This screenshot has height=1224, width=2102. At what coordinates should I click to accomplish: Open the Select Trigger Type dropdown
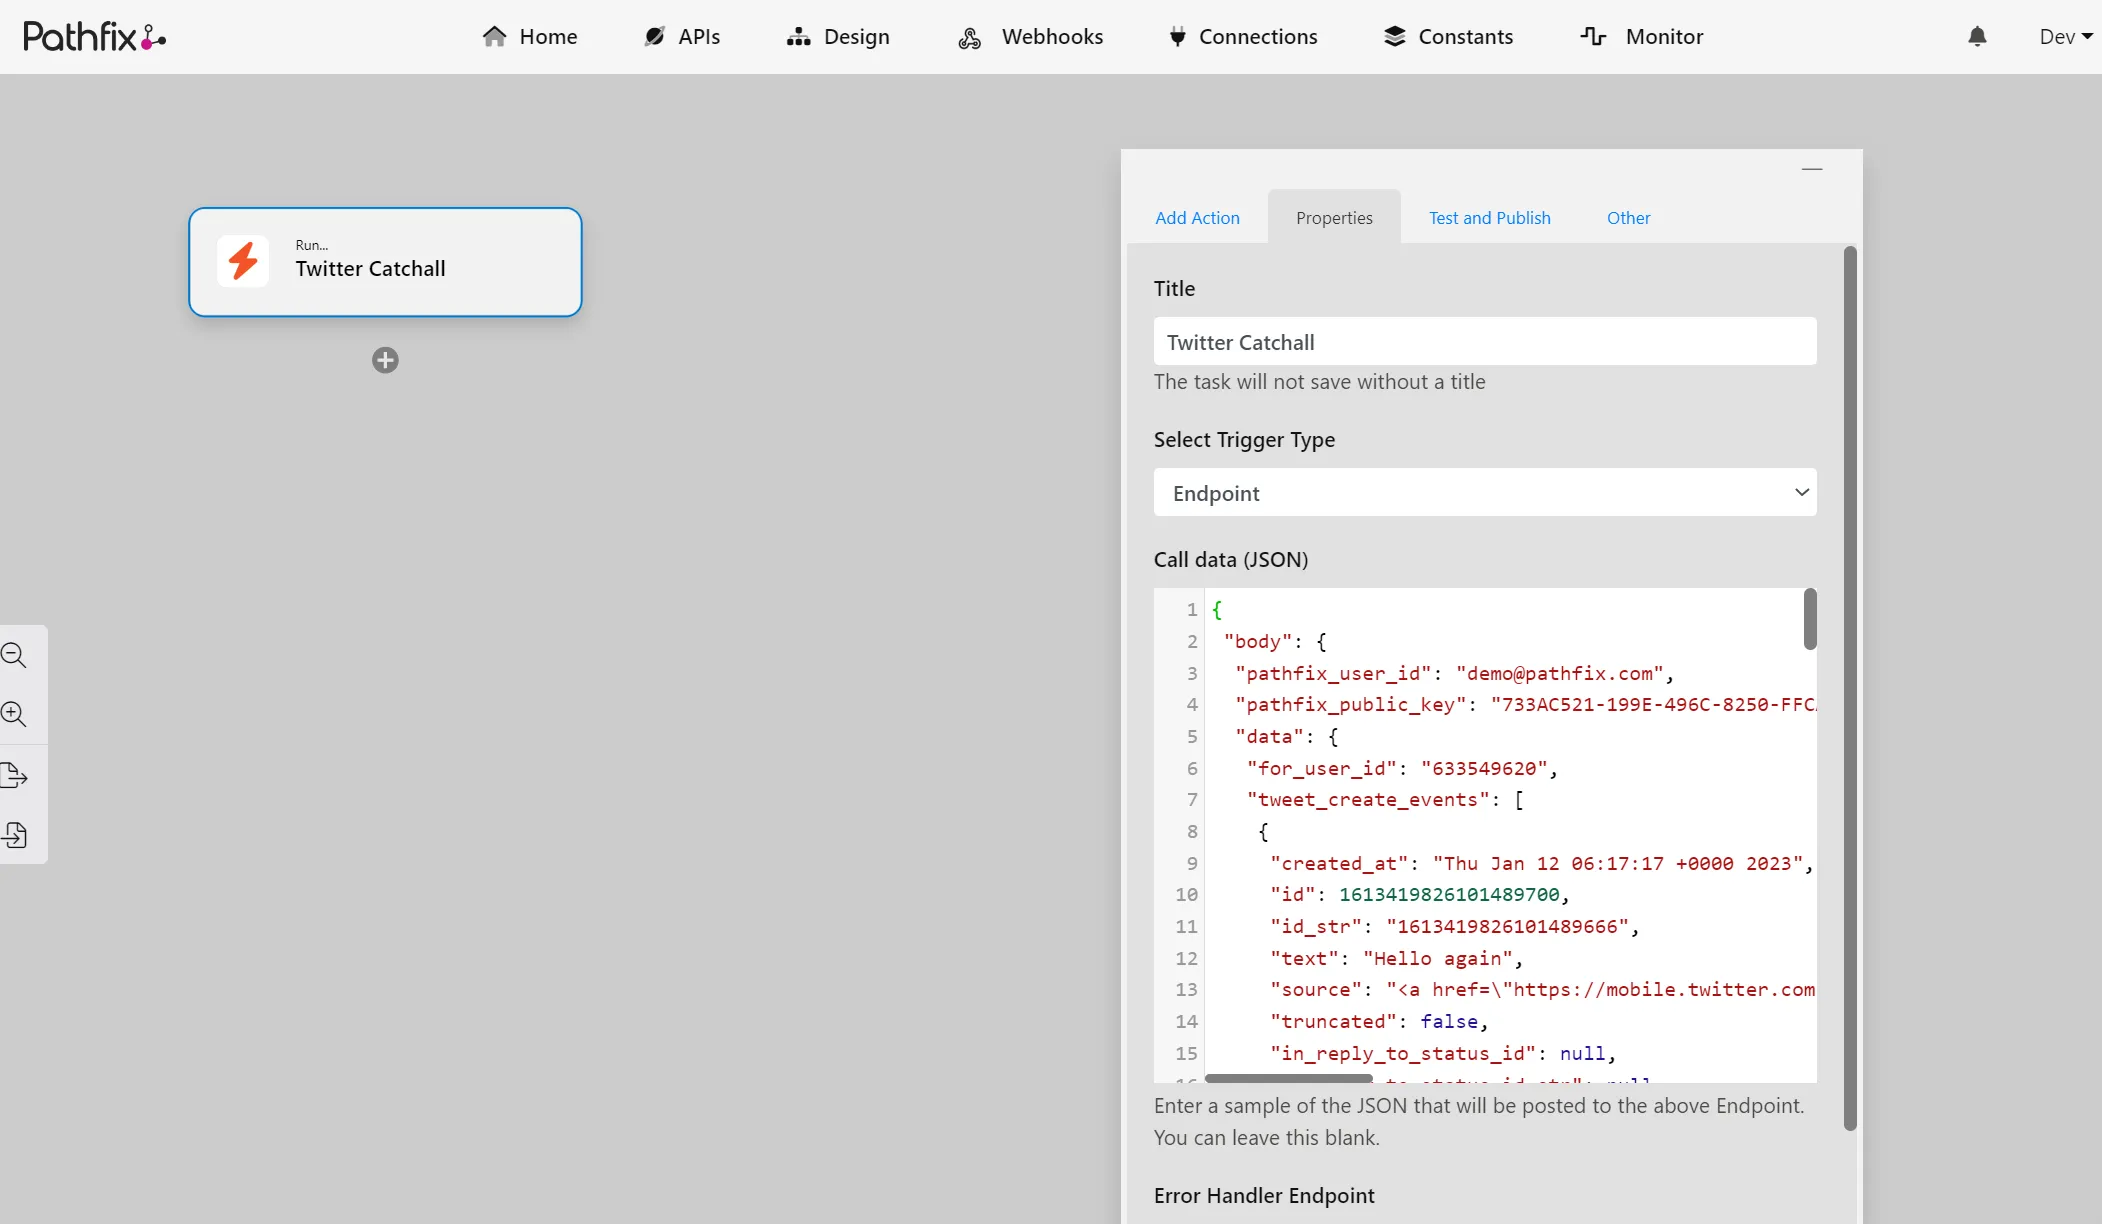pos(1485,493)
